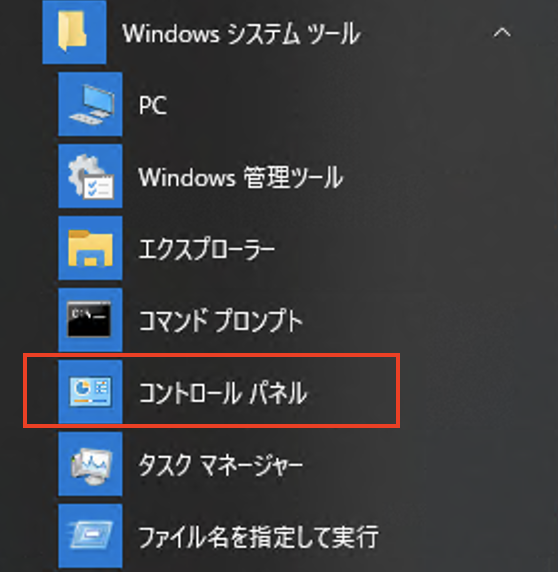
Task: Click the Windows 管理ツール gear icon
Action: [x=90, y=176]
